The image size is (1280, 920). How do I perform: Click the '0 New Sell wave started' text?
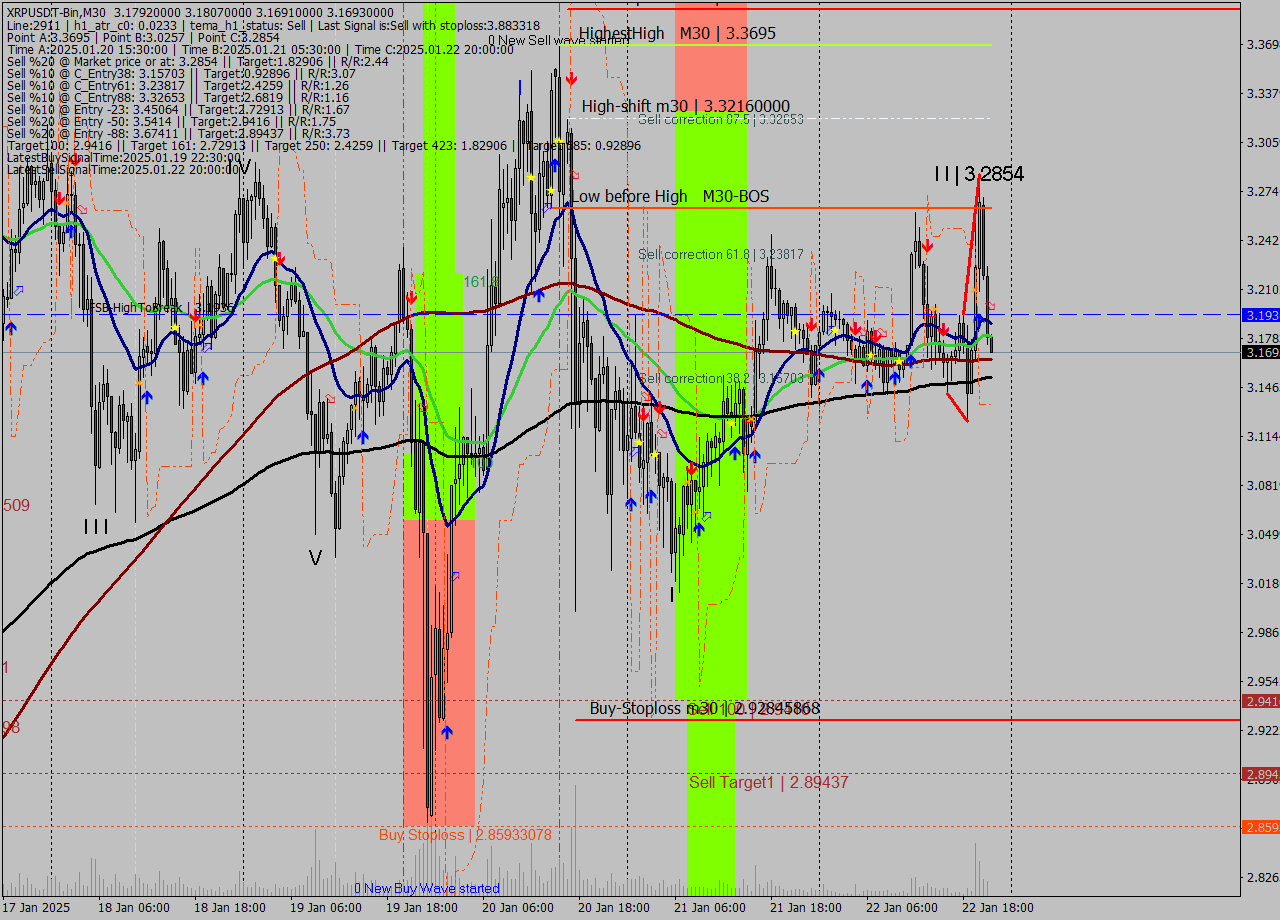[559, 41]
